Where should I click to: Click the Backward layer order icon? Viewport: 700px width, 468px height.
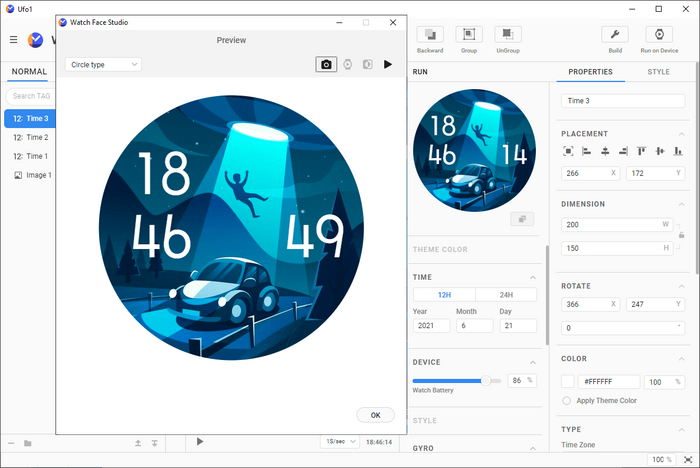[x=429, y=35]
